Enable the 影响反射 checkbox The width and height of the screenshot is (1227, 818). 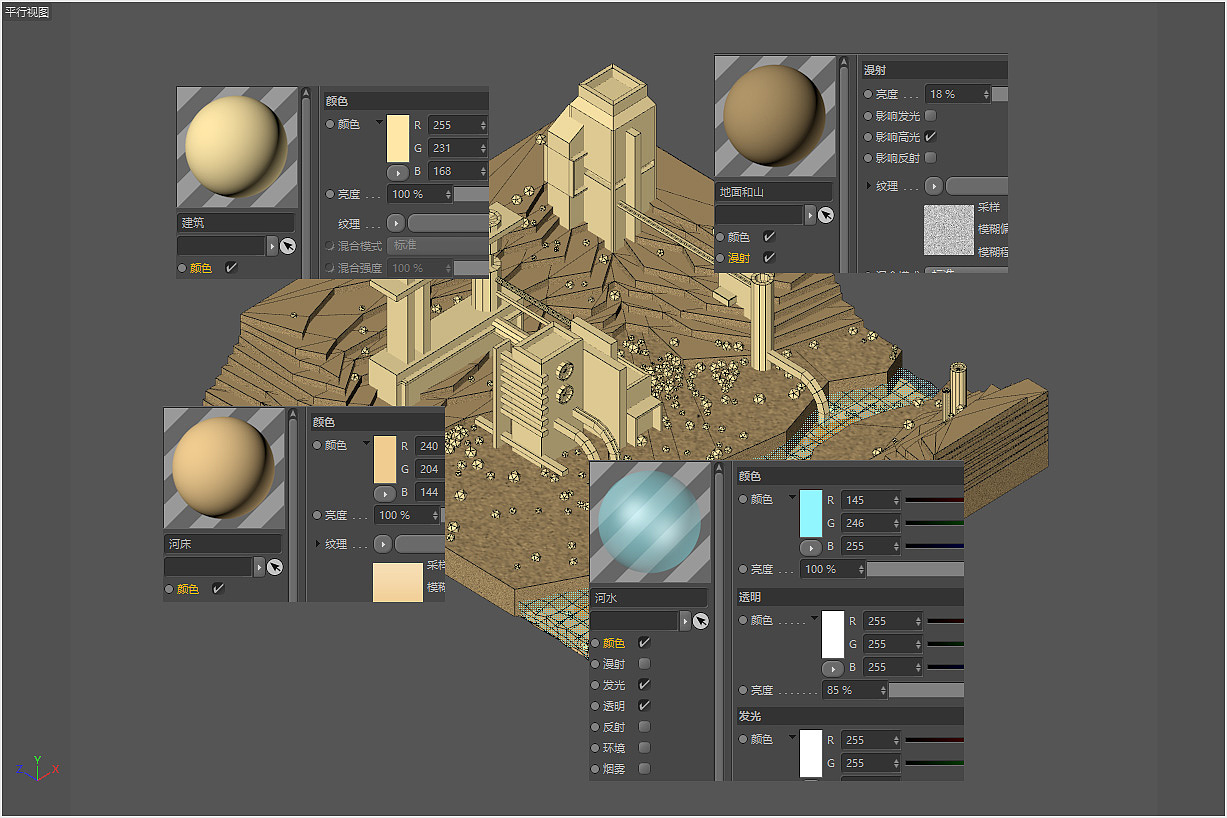[931, 158]
